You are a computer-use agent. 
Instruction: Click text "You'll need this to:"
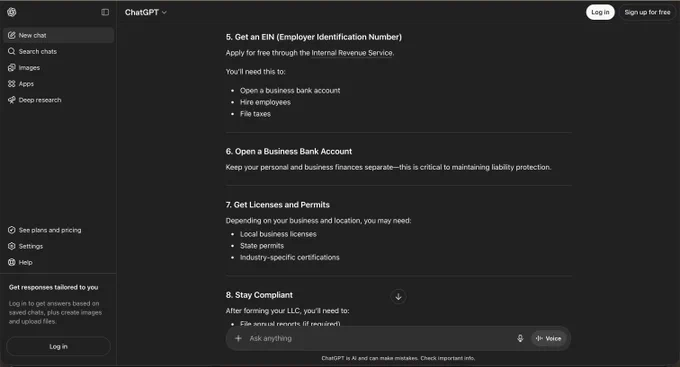[x=255, y=72]
